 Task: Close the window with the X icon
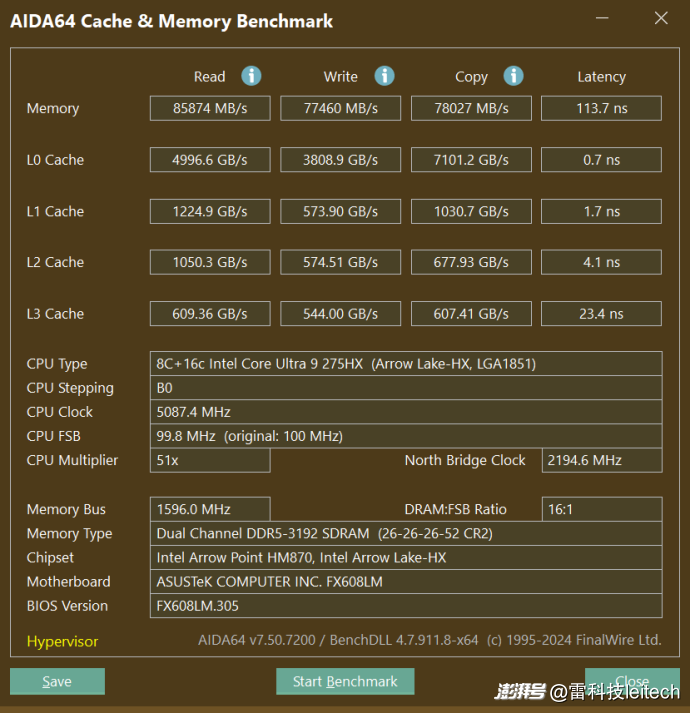[x=661, y=18]
